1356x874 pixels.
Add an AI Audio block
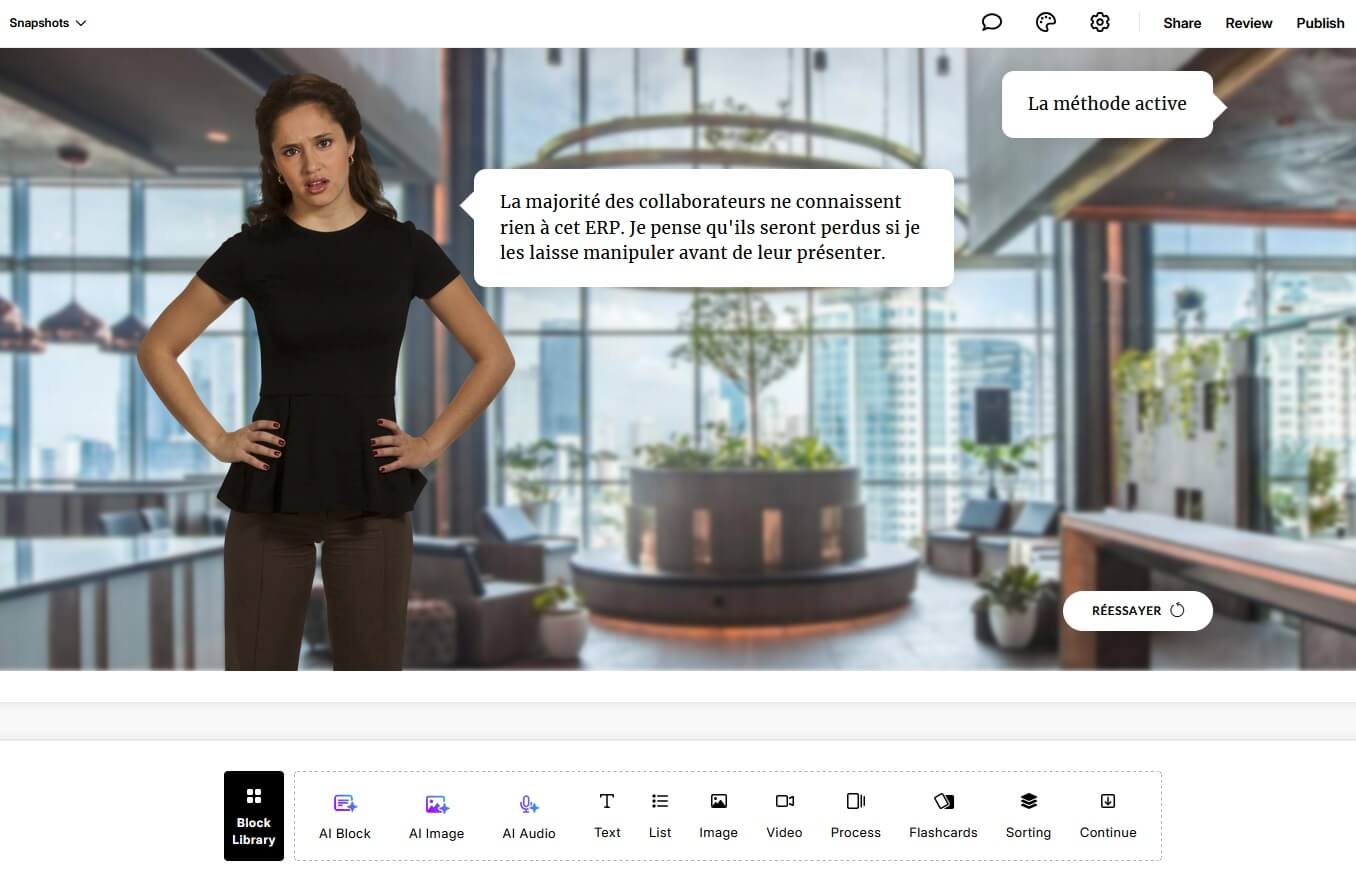[528, 816]
